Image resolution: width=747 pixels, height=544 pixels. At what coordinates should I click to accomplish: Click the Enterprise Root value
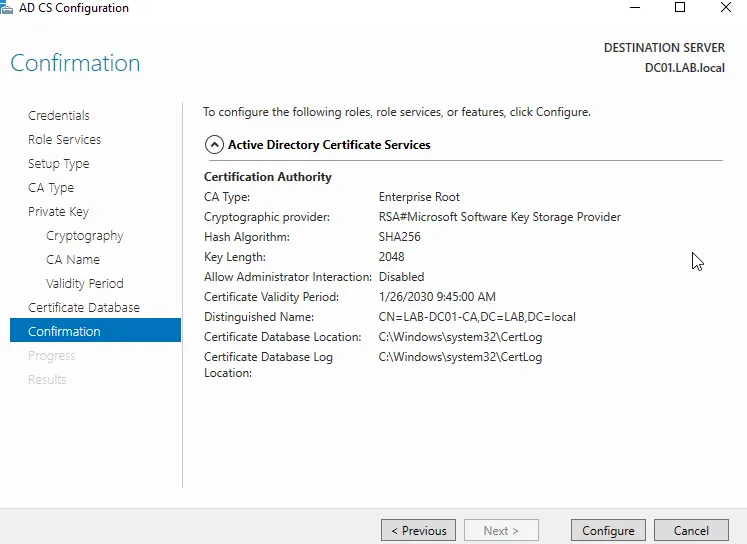(419, 197)
